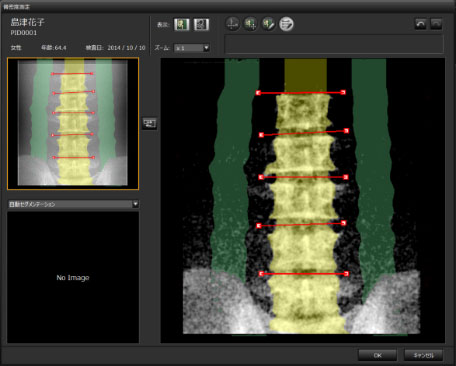
Task: Choose the region move tool icon
Action: (x=250, y=24)
